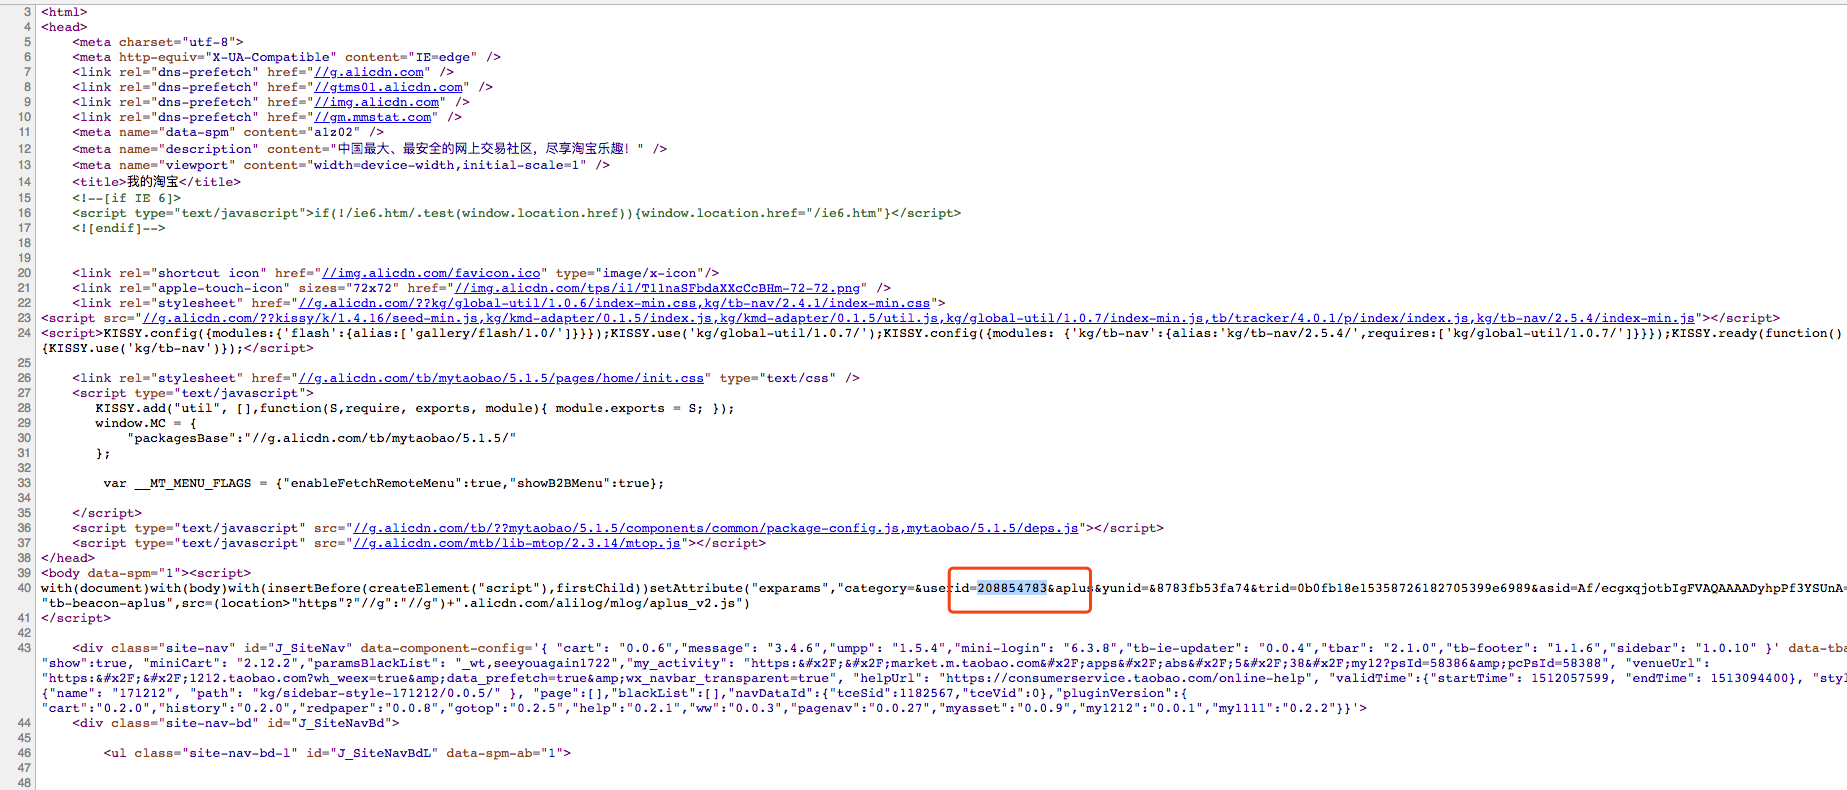Click line number 24 in the gutter

[x=24, y=333]
